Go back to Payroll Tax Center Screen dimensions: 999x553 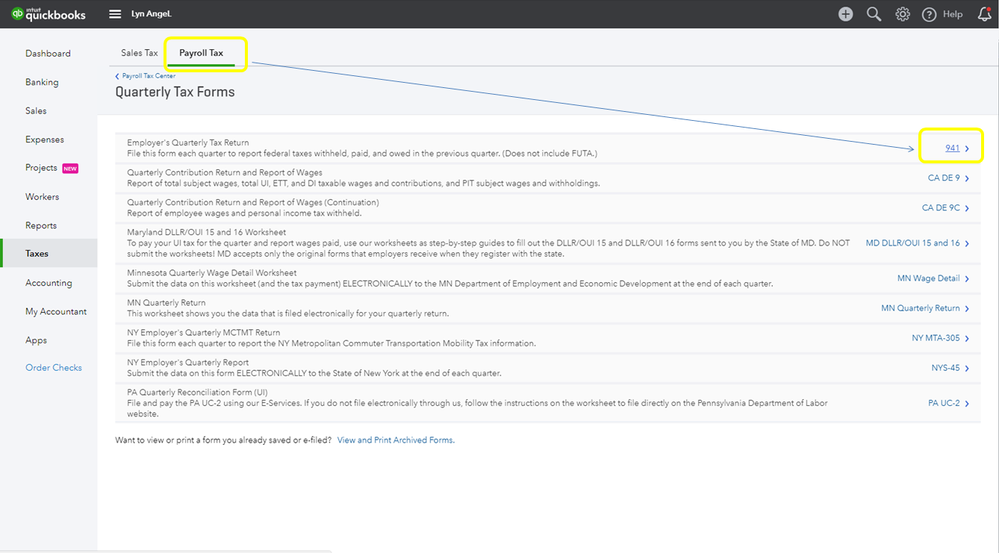pos(148,76)
